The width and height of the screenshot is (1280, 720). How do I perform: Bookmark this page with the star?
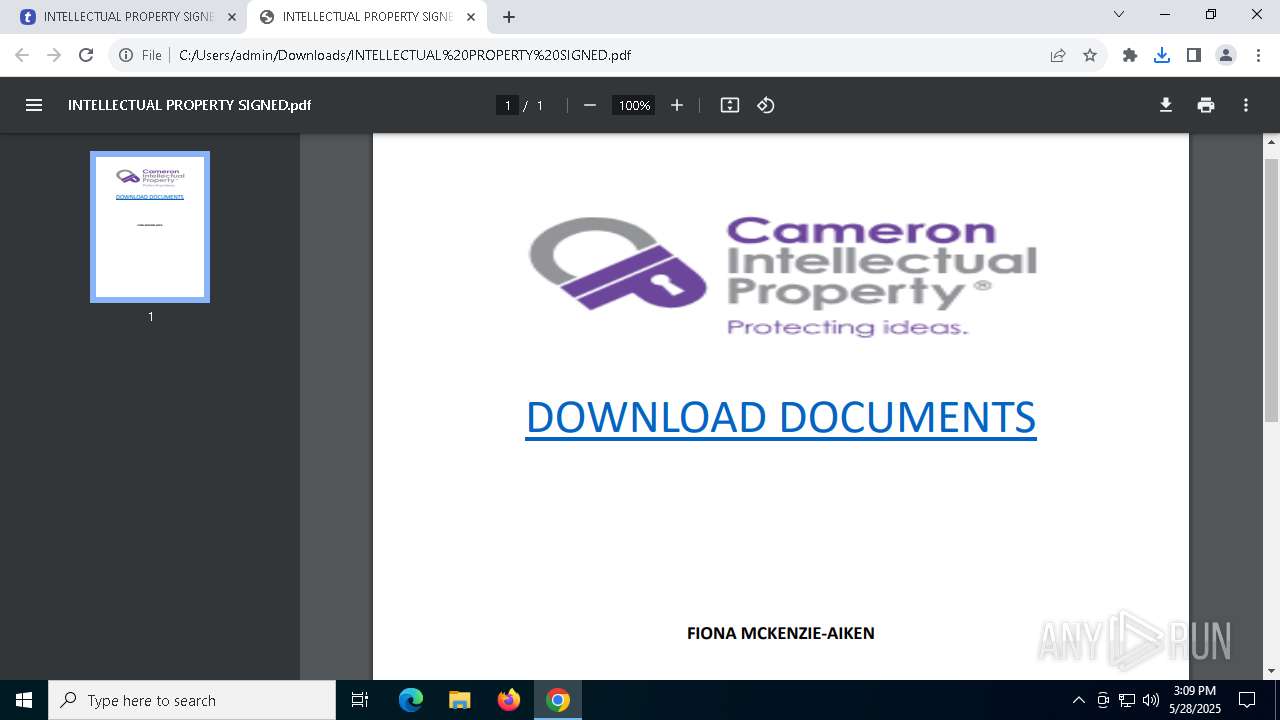(1090, 55)
